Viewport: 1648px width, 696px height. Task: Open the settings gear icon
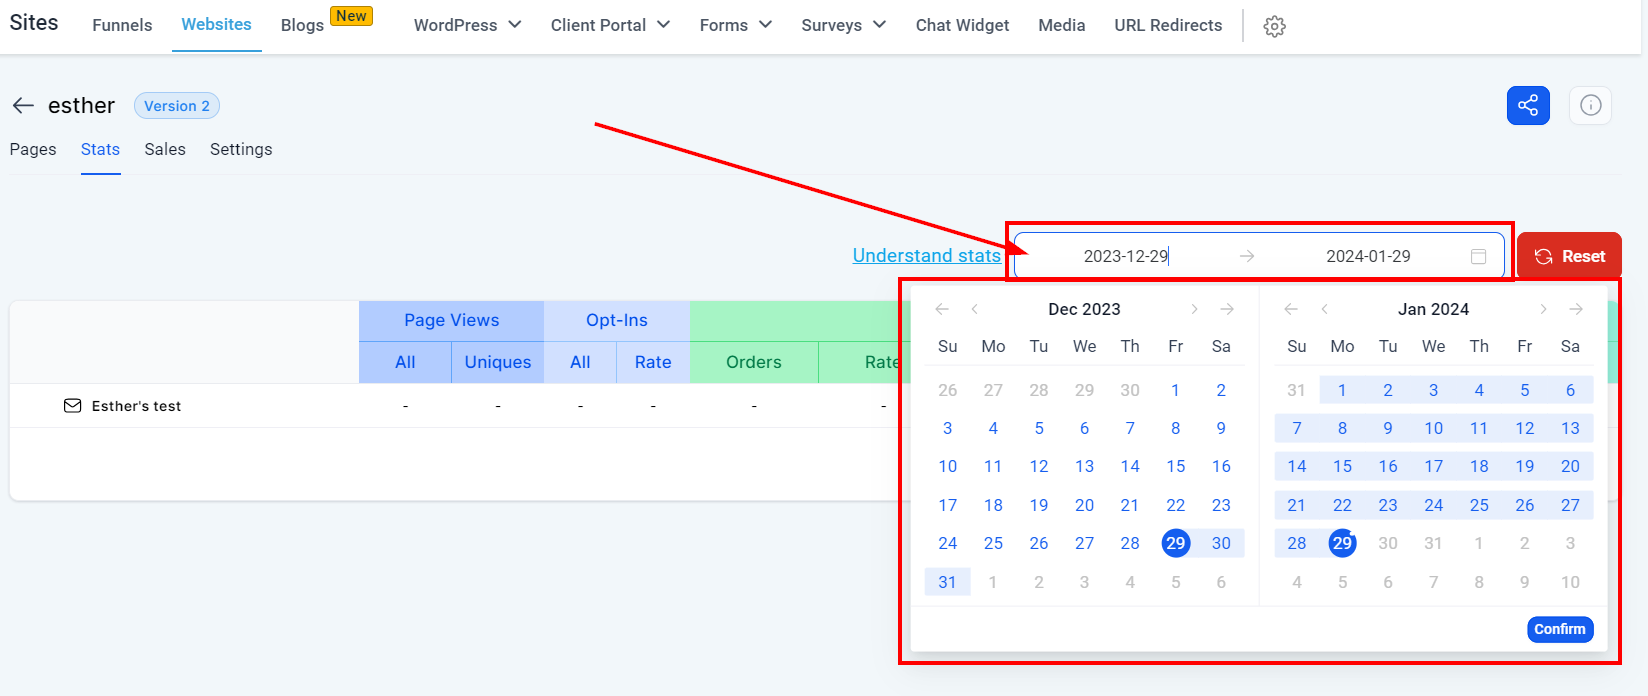[1274, 26]
